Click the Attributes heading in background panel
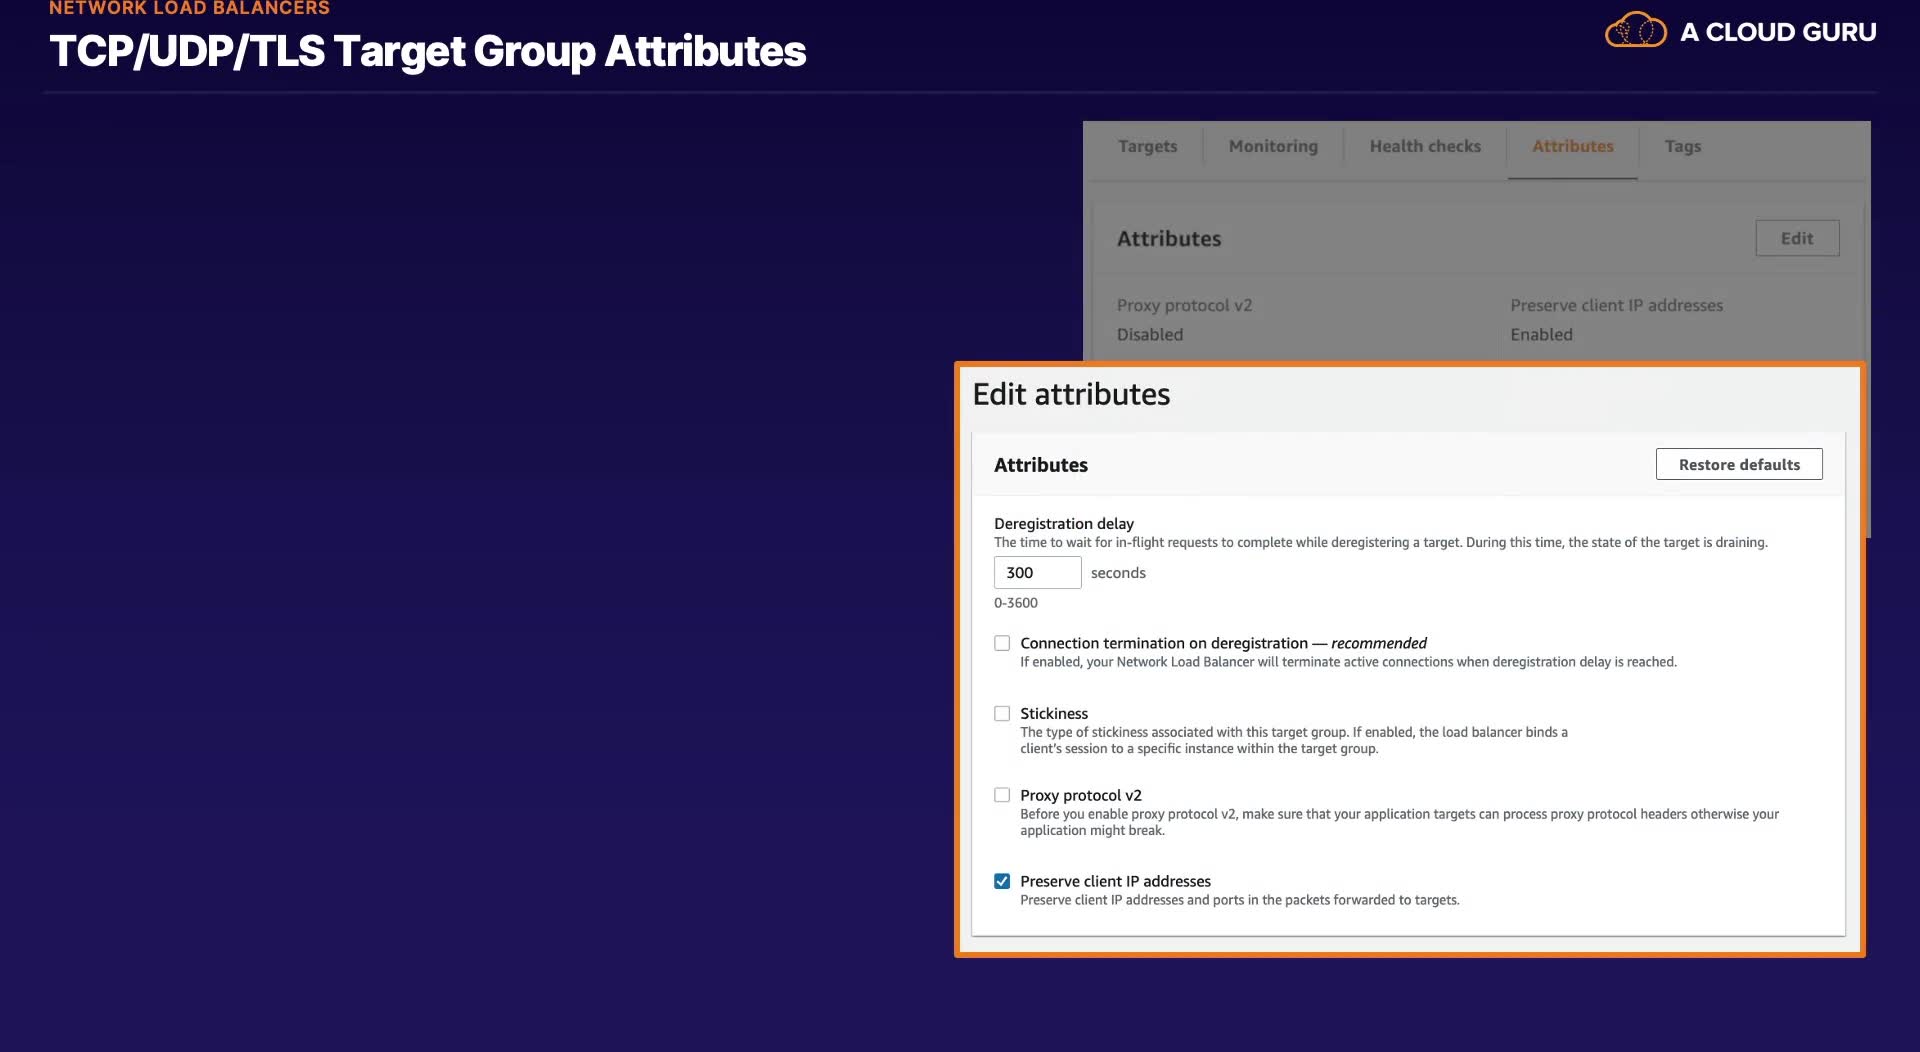1920x1052 pixels. [1169, 238]
